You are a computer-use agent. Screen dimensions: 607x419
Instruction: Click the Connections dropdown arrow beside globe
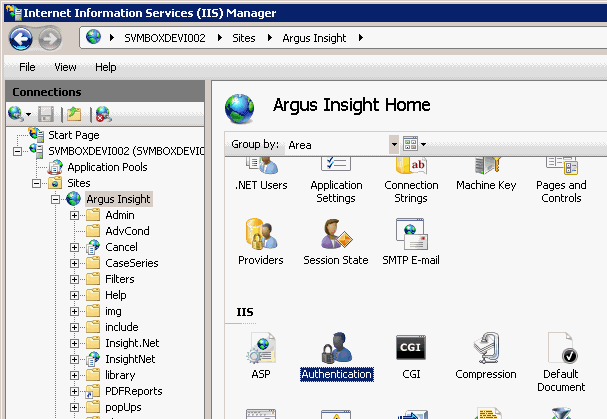click(x=28, y=115)
